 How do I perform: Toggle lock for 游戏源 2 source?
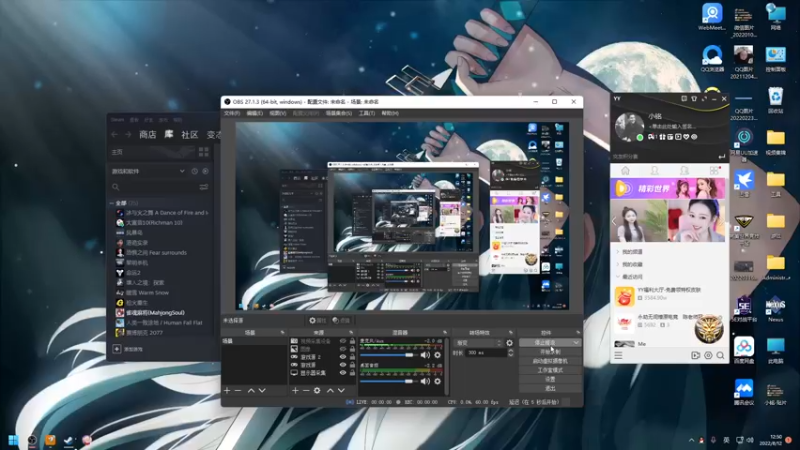pyautogui.click(x=352, y=357)
